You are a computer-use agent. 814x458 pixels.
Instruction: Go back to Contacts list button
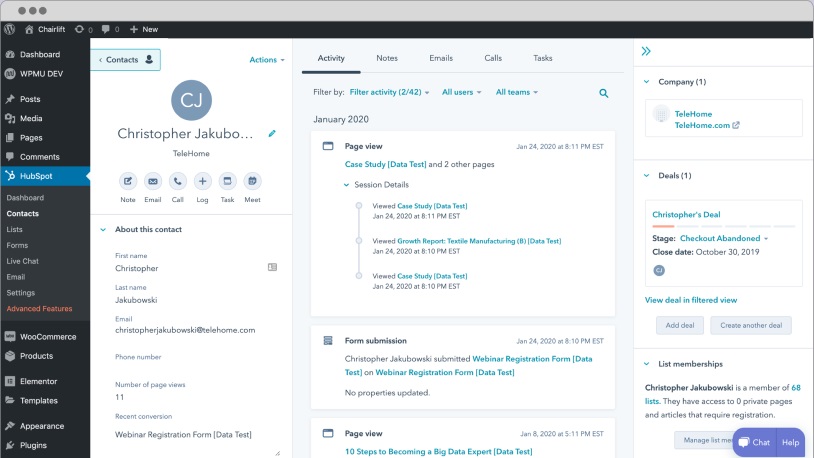126,60
